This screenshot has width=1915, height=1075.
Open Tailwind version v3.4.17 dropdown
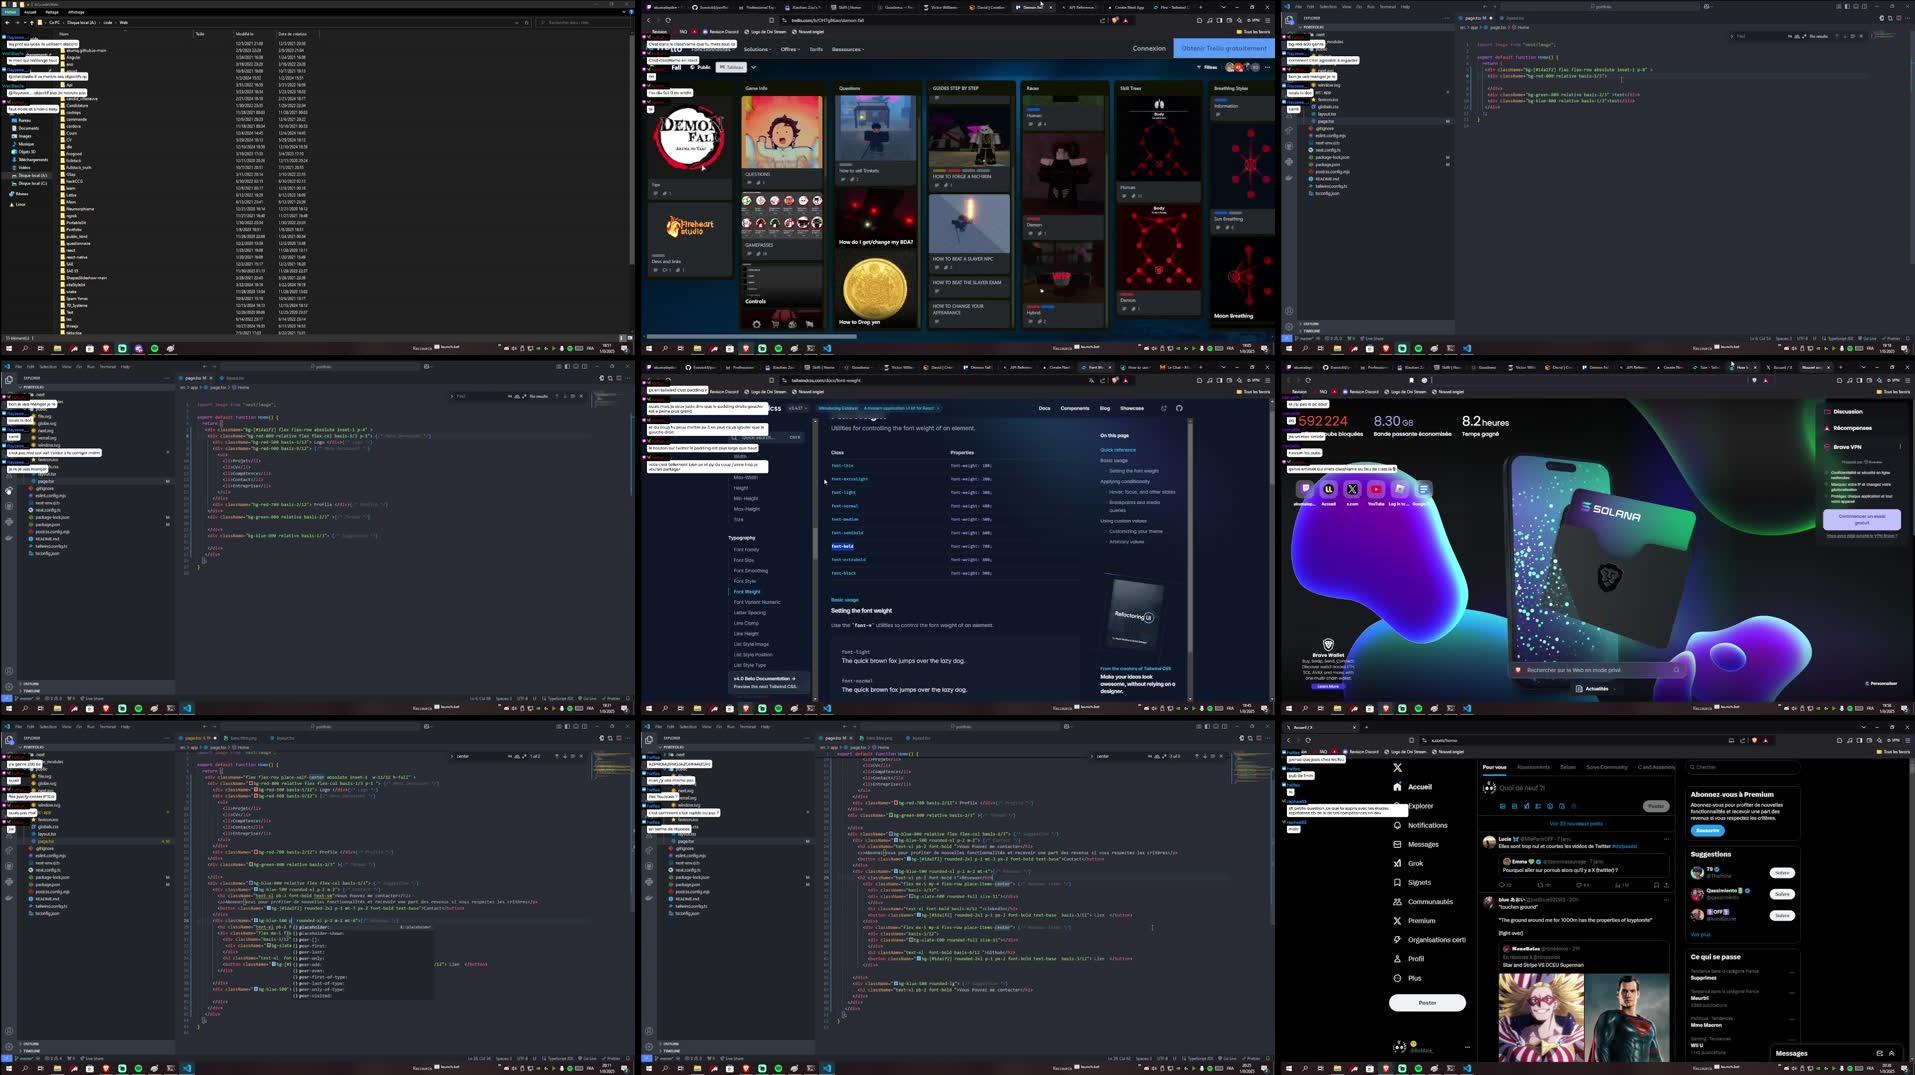tap(797, 408)
